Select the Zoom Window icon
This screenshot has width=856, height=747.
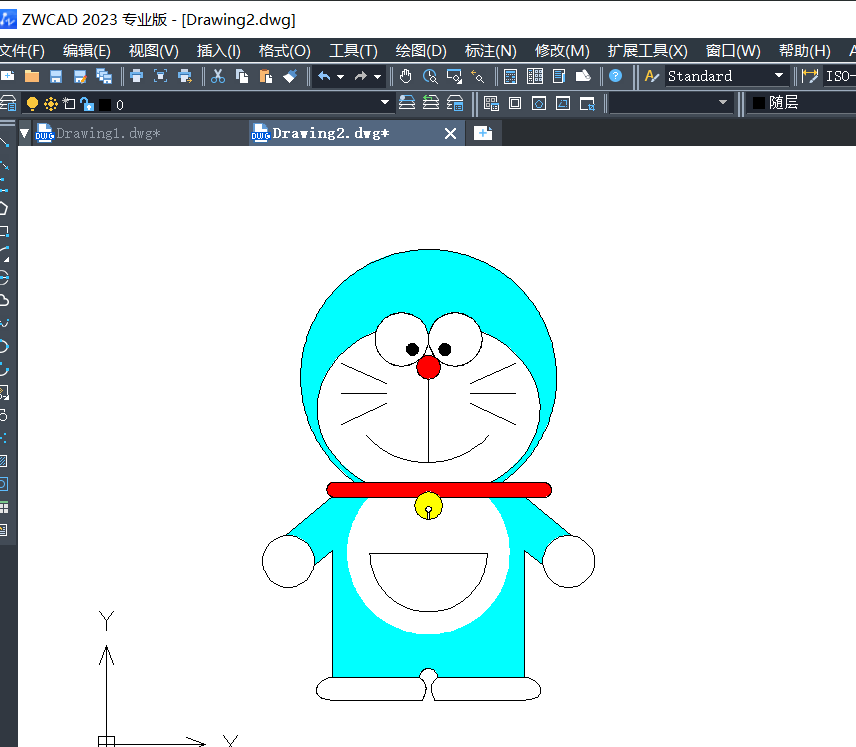pos(454,76)
